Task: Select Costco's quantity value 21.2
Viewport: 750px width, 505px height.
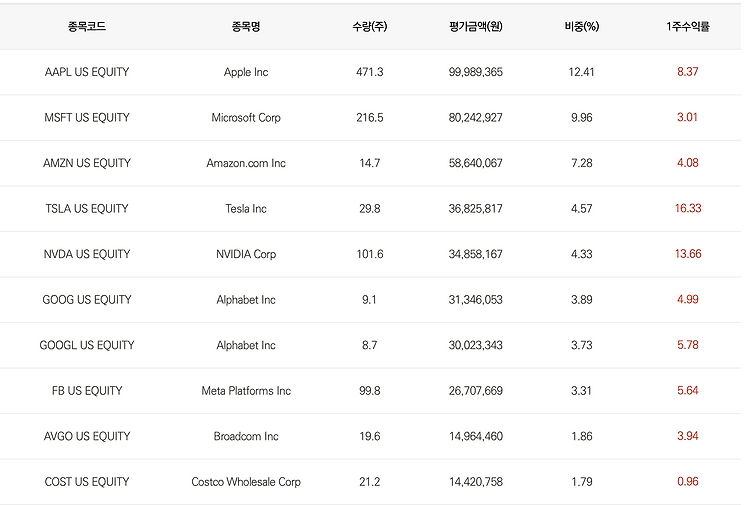Action: point(370,482)
